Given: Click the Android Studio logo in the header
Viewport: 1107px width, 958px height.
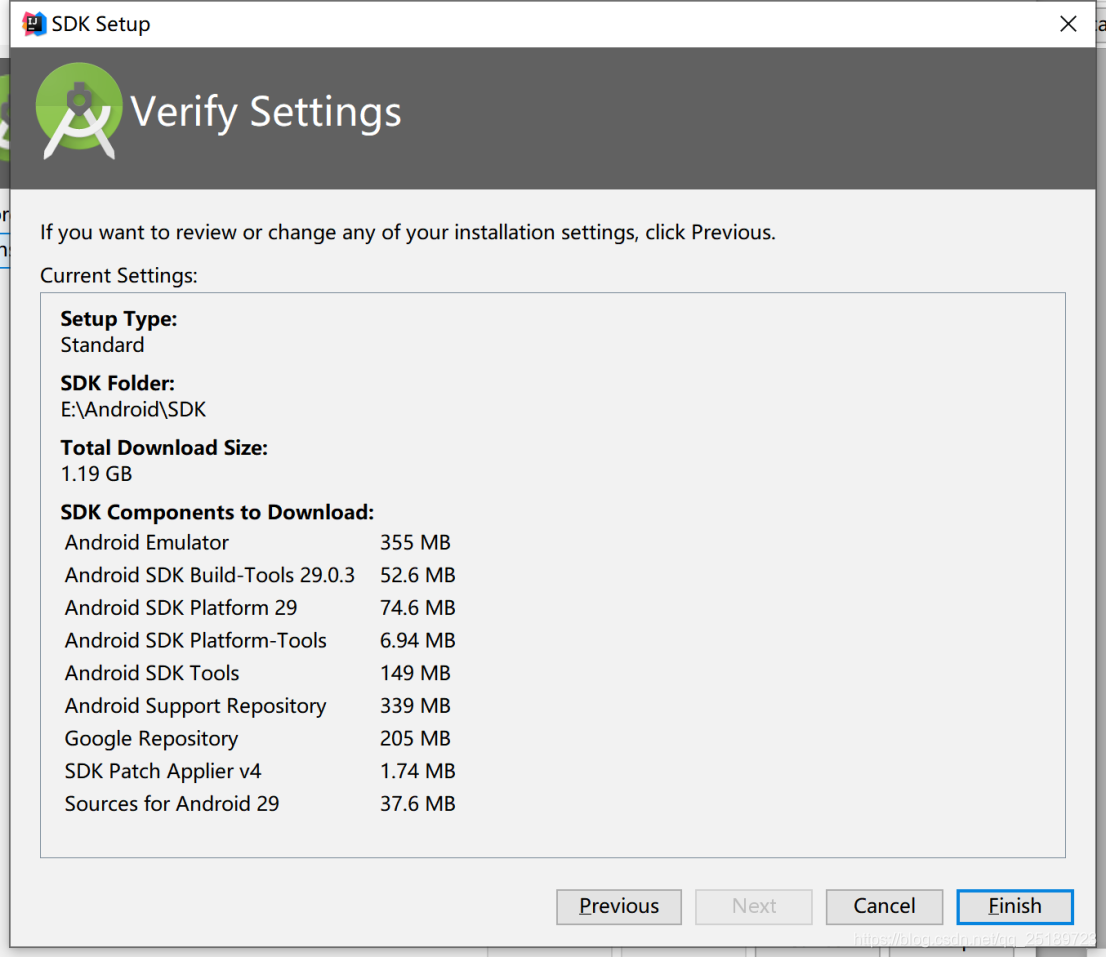Looking at the screenshot, I should point(78,111).
